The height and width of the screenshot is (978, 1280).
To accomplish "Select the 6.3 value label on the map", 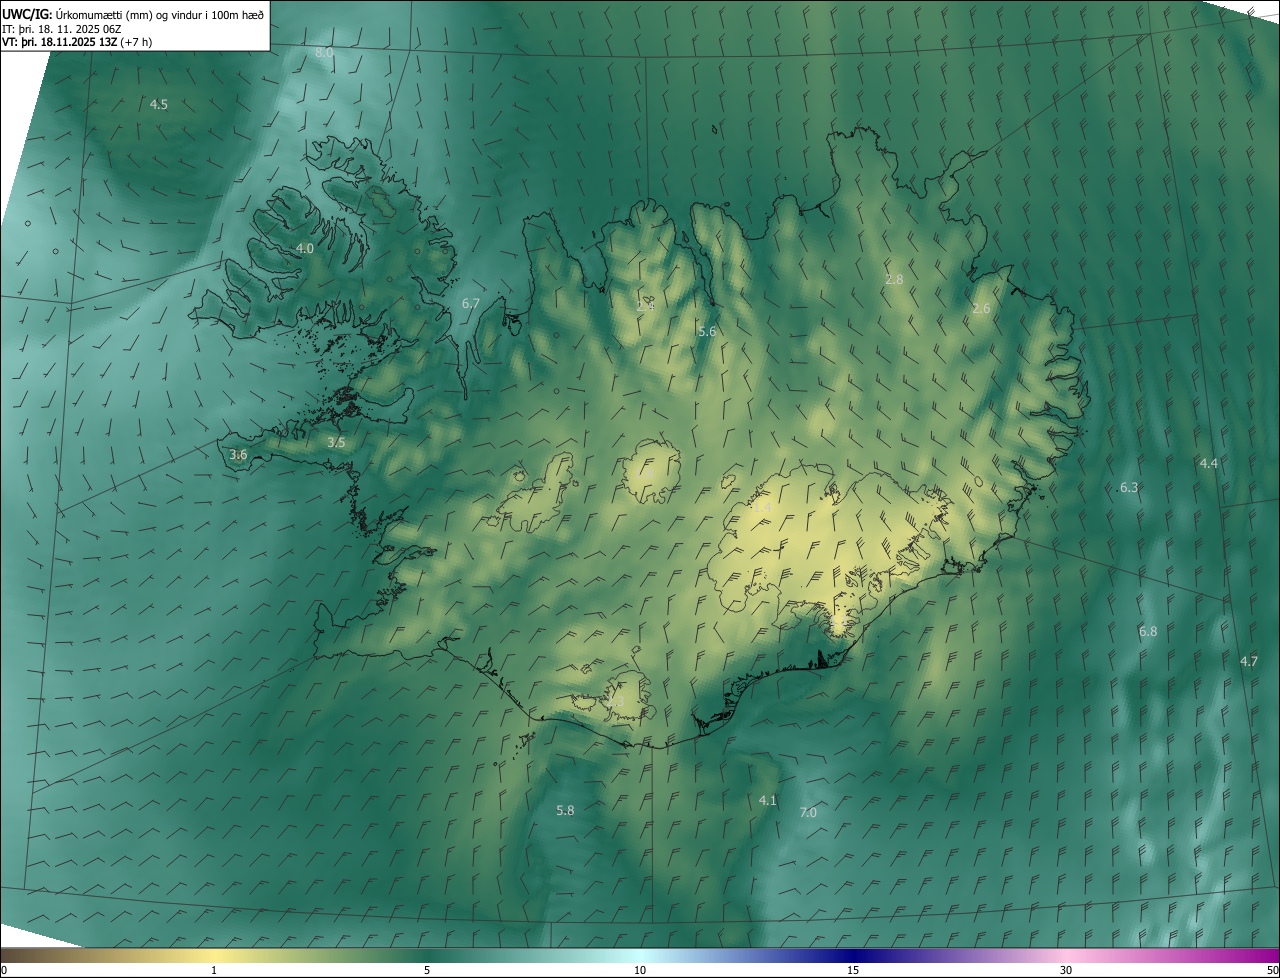I will (1129, 487).
